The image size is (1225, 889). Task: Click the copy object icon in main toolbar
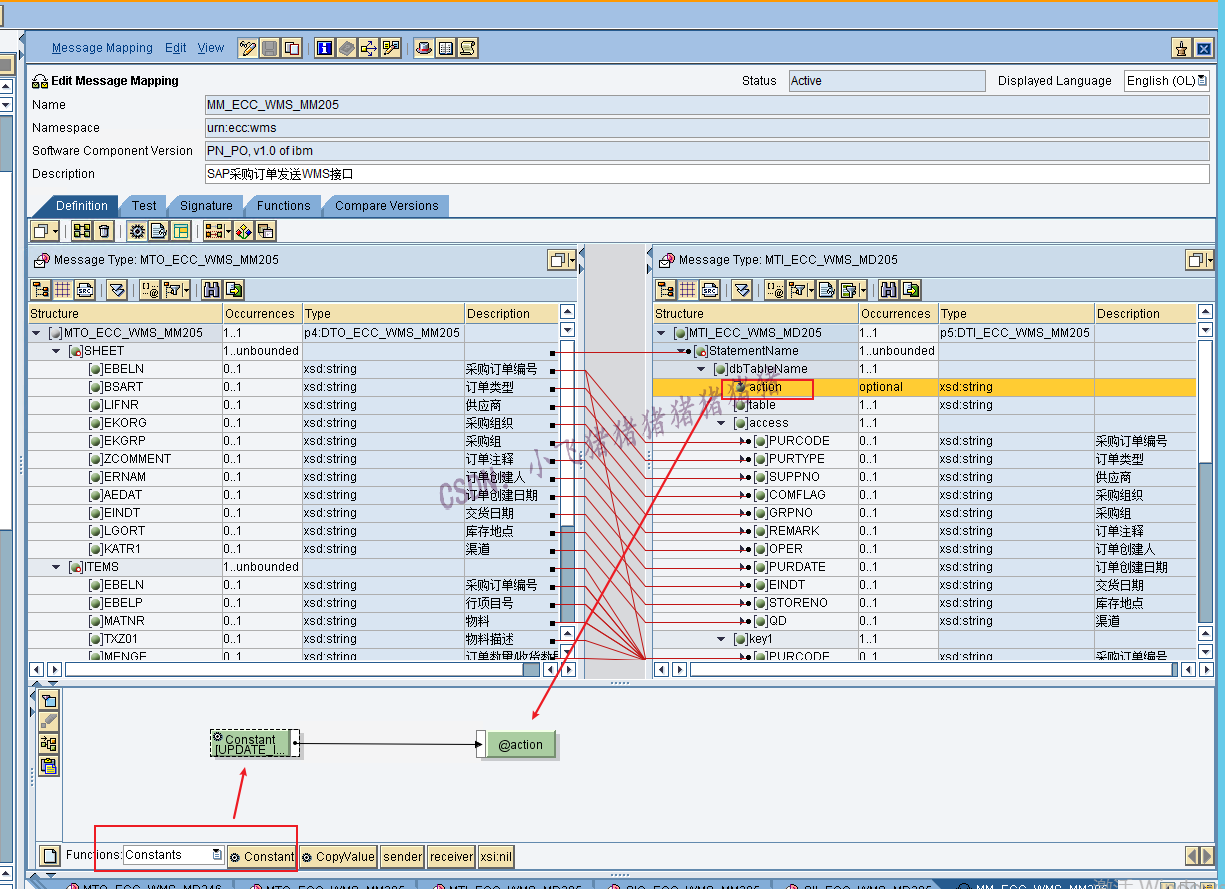[291, 48]
